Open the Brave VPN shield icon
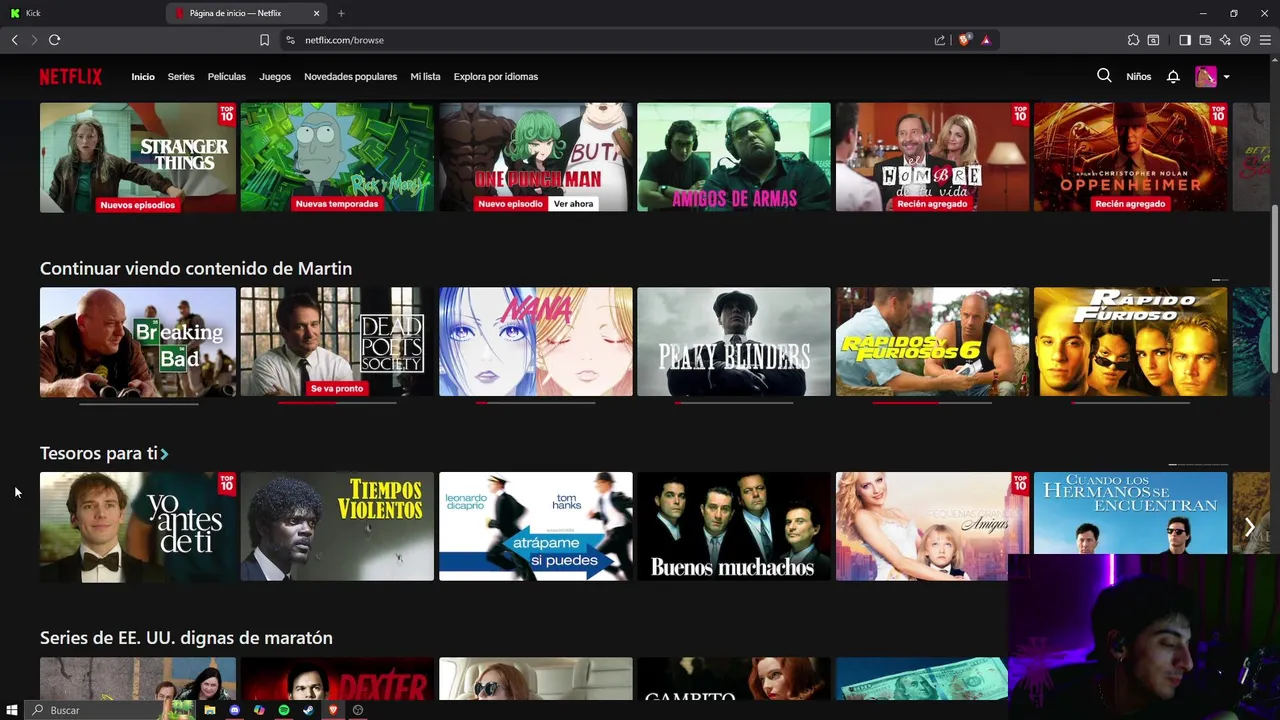The height and width of the screenshot is (720, 1280). coord(1245,40)
